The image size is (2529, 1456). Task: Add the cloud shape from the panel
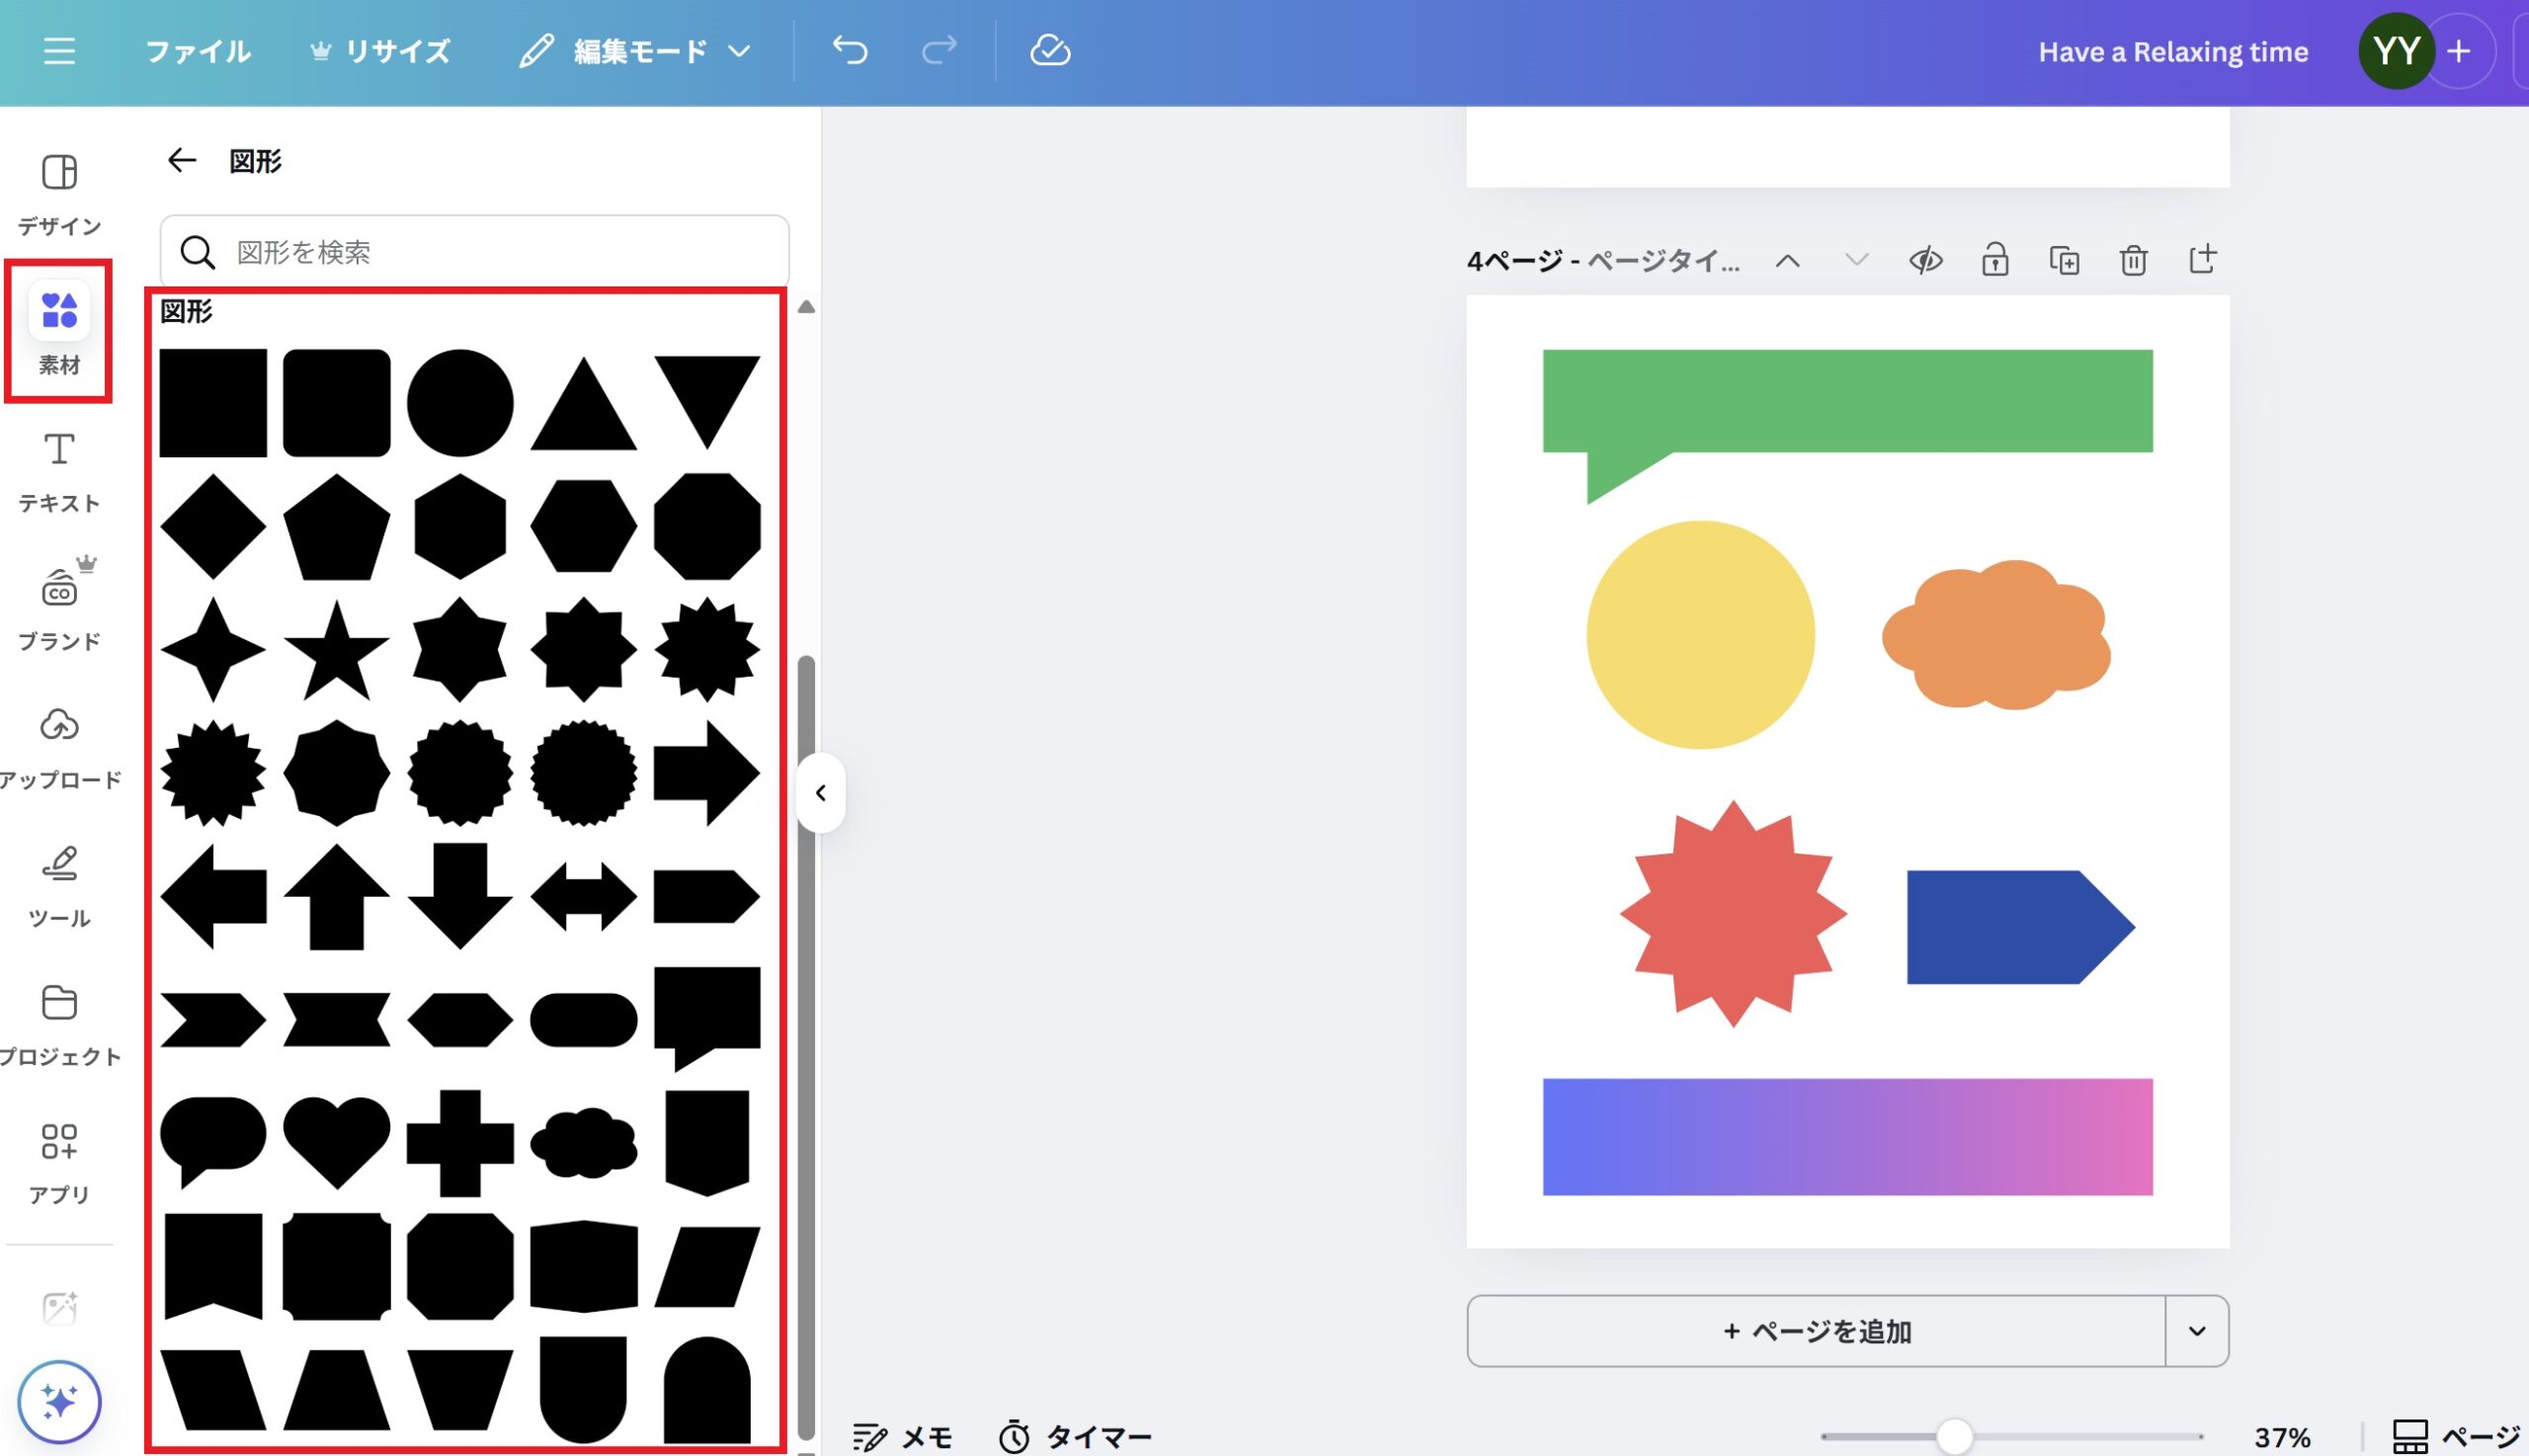click(583, 1143)
